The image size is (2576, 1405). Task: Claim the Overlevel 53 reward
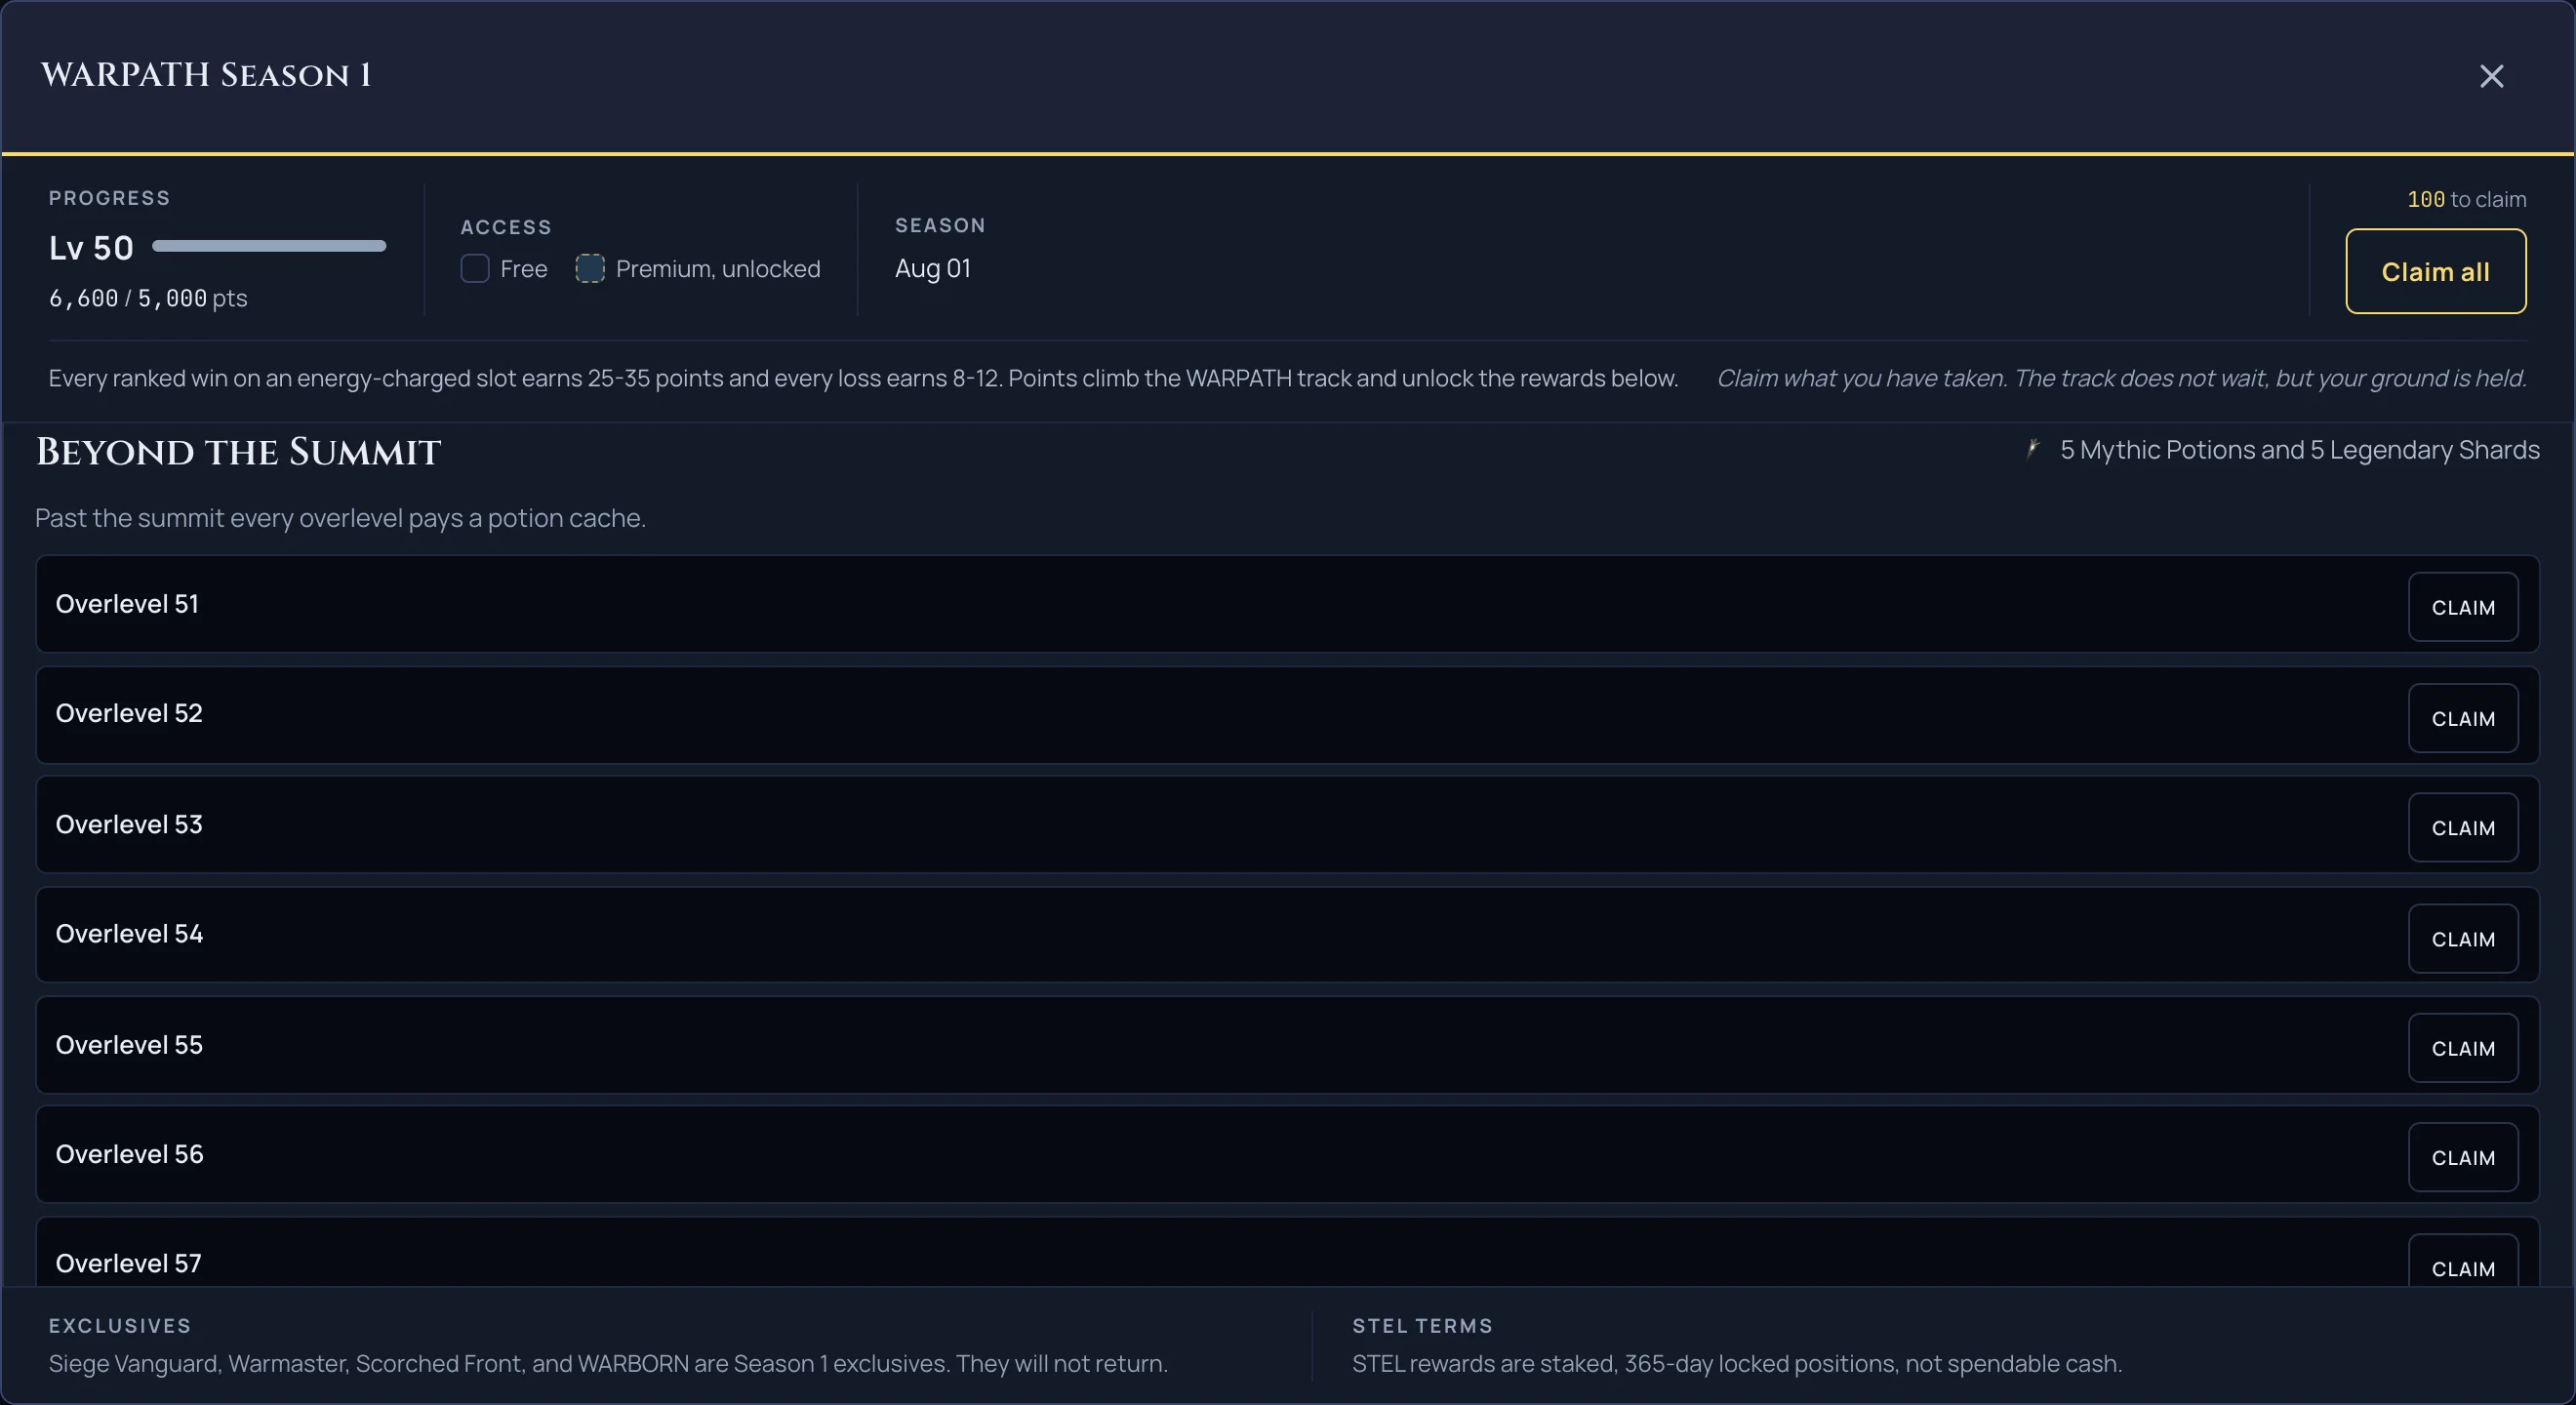pos(2462,827)
